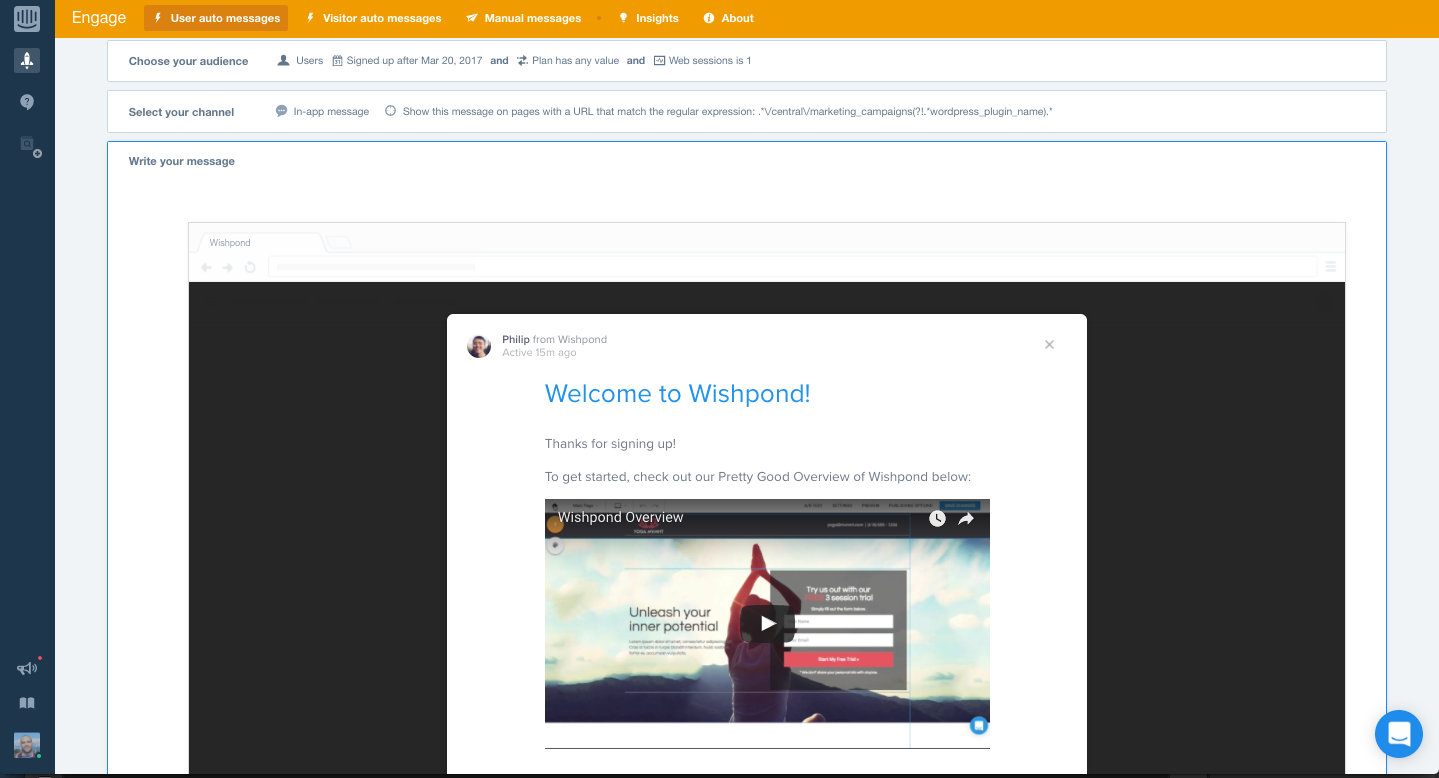Edit the Plan has any value filter
The width and height of the screenshot is (1439, 778).
[x=575, y=61]
